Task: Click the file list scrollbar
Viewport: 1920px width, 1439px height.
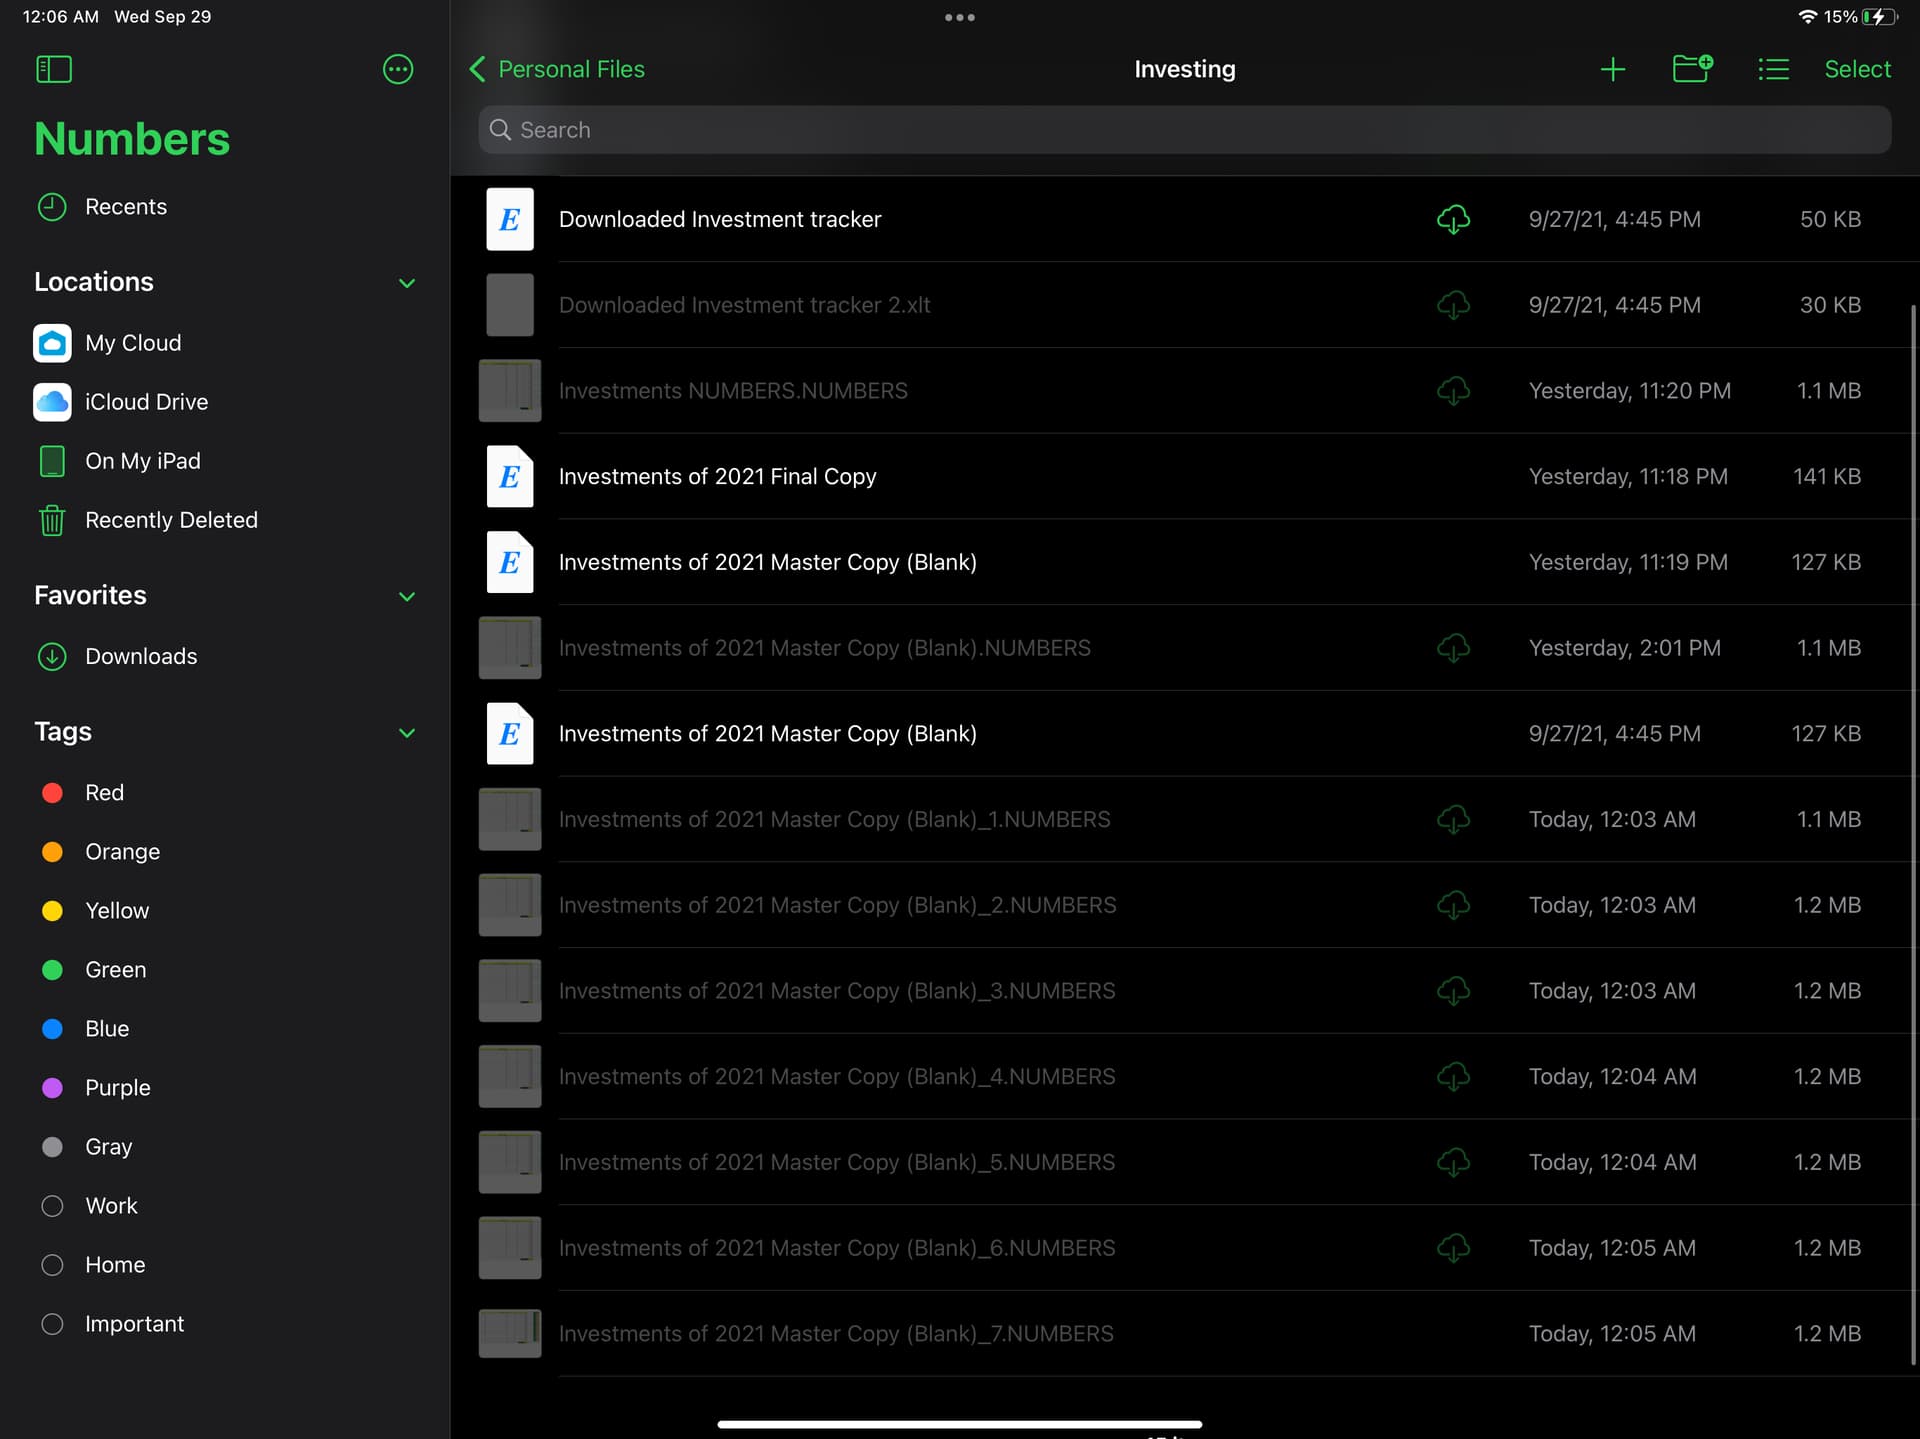Action: point(1913,835)
